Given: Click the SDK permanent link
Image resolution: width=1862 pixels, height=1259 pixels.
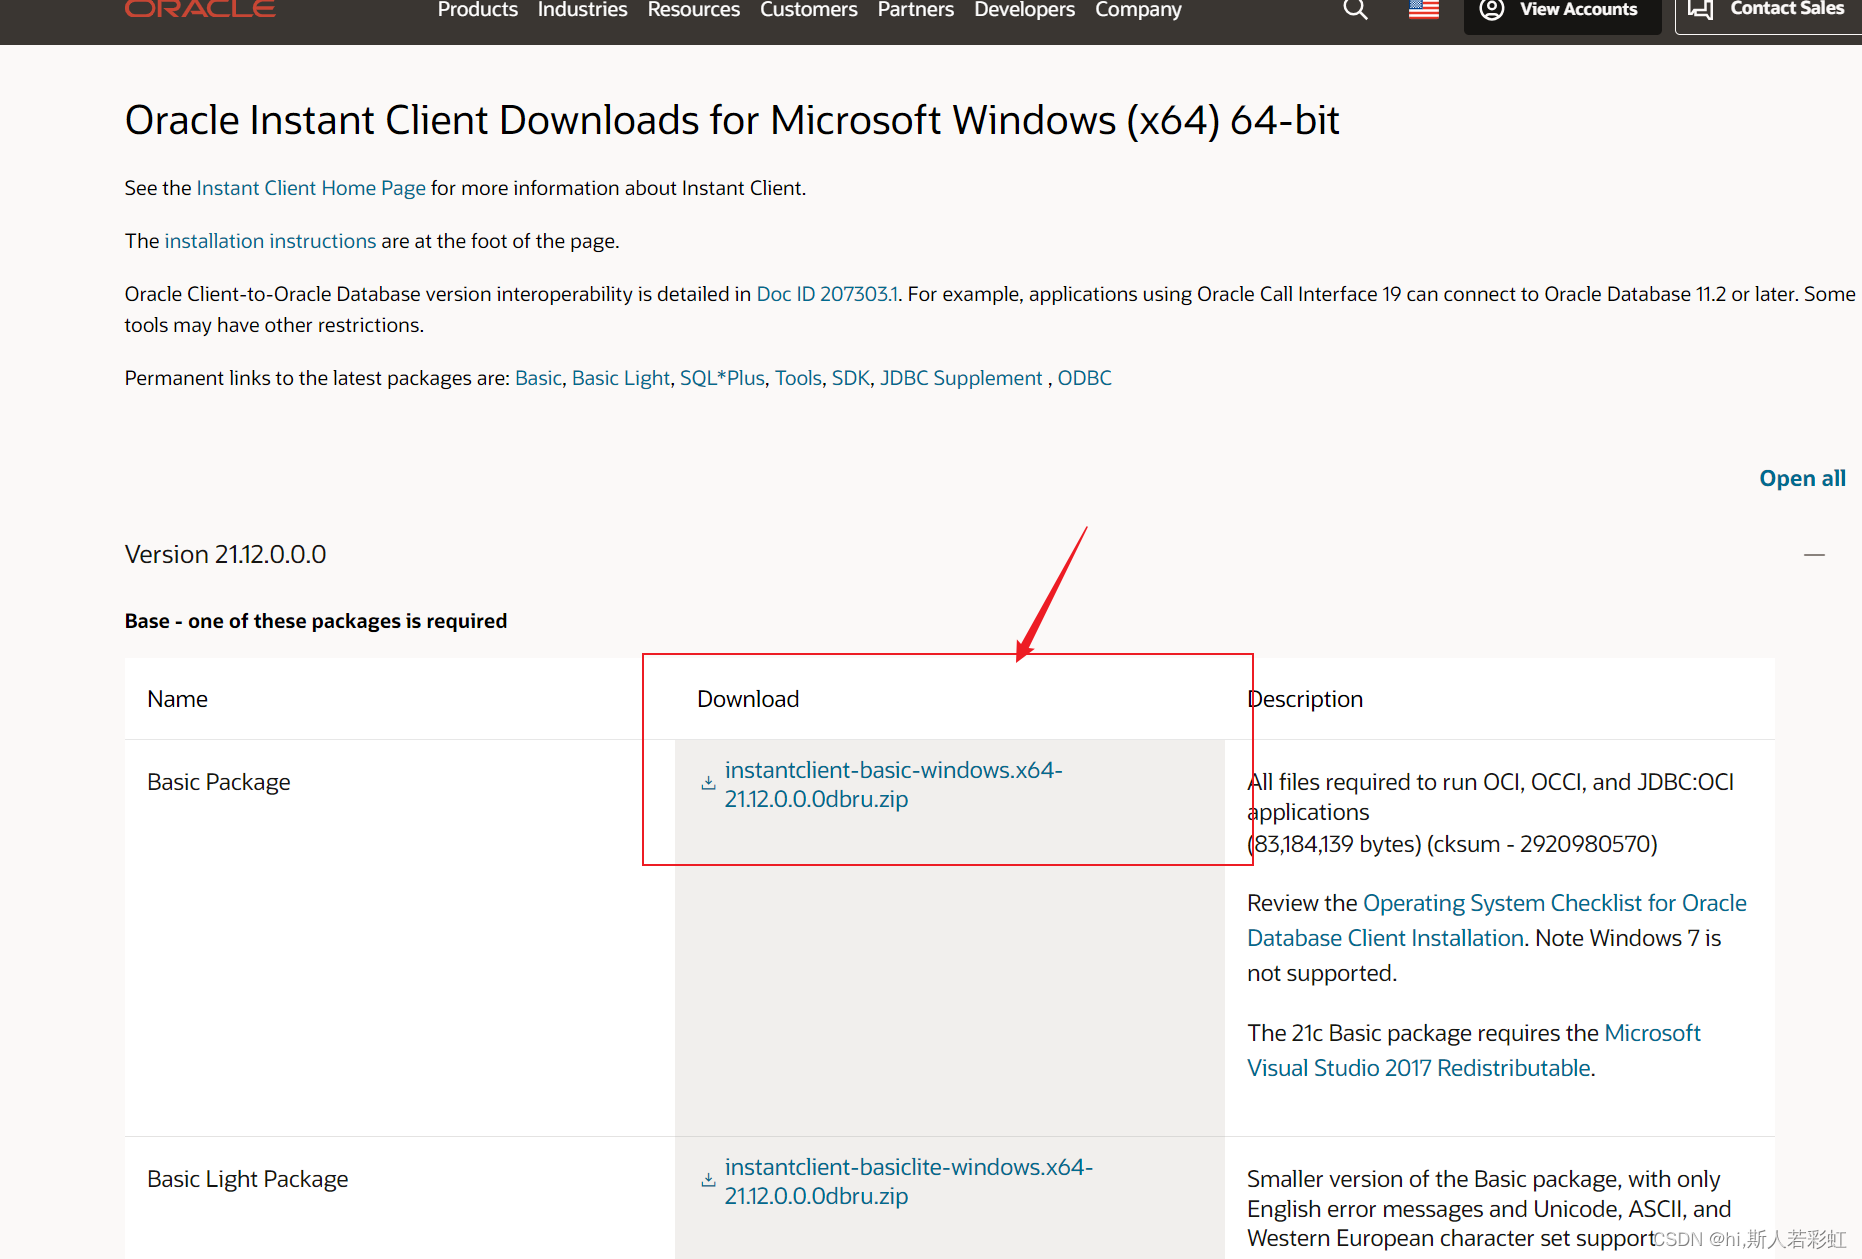Looking at the screenshot, I should [x=851, y=378].
